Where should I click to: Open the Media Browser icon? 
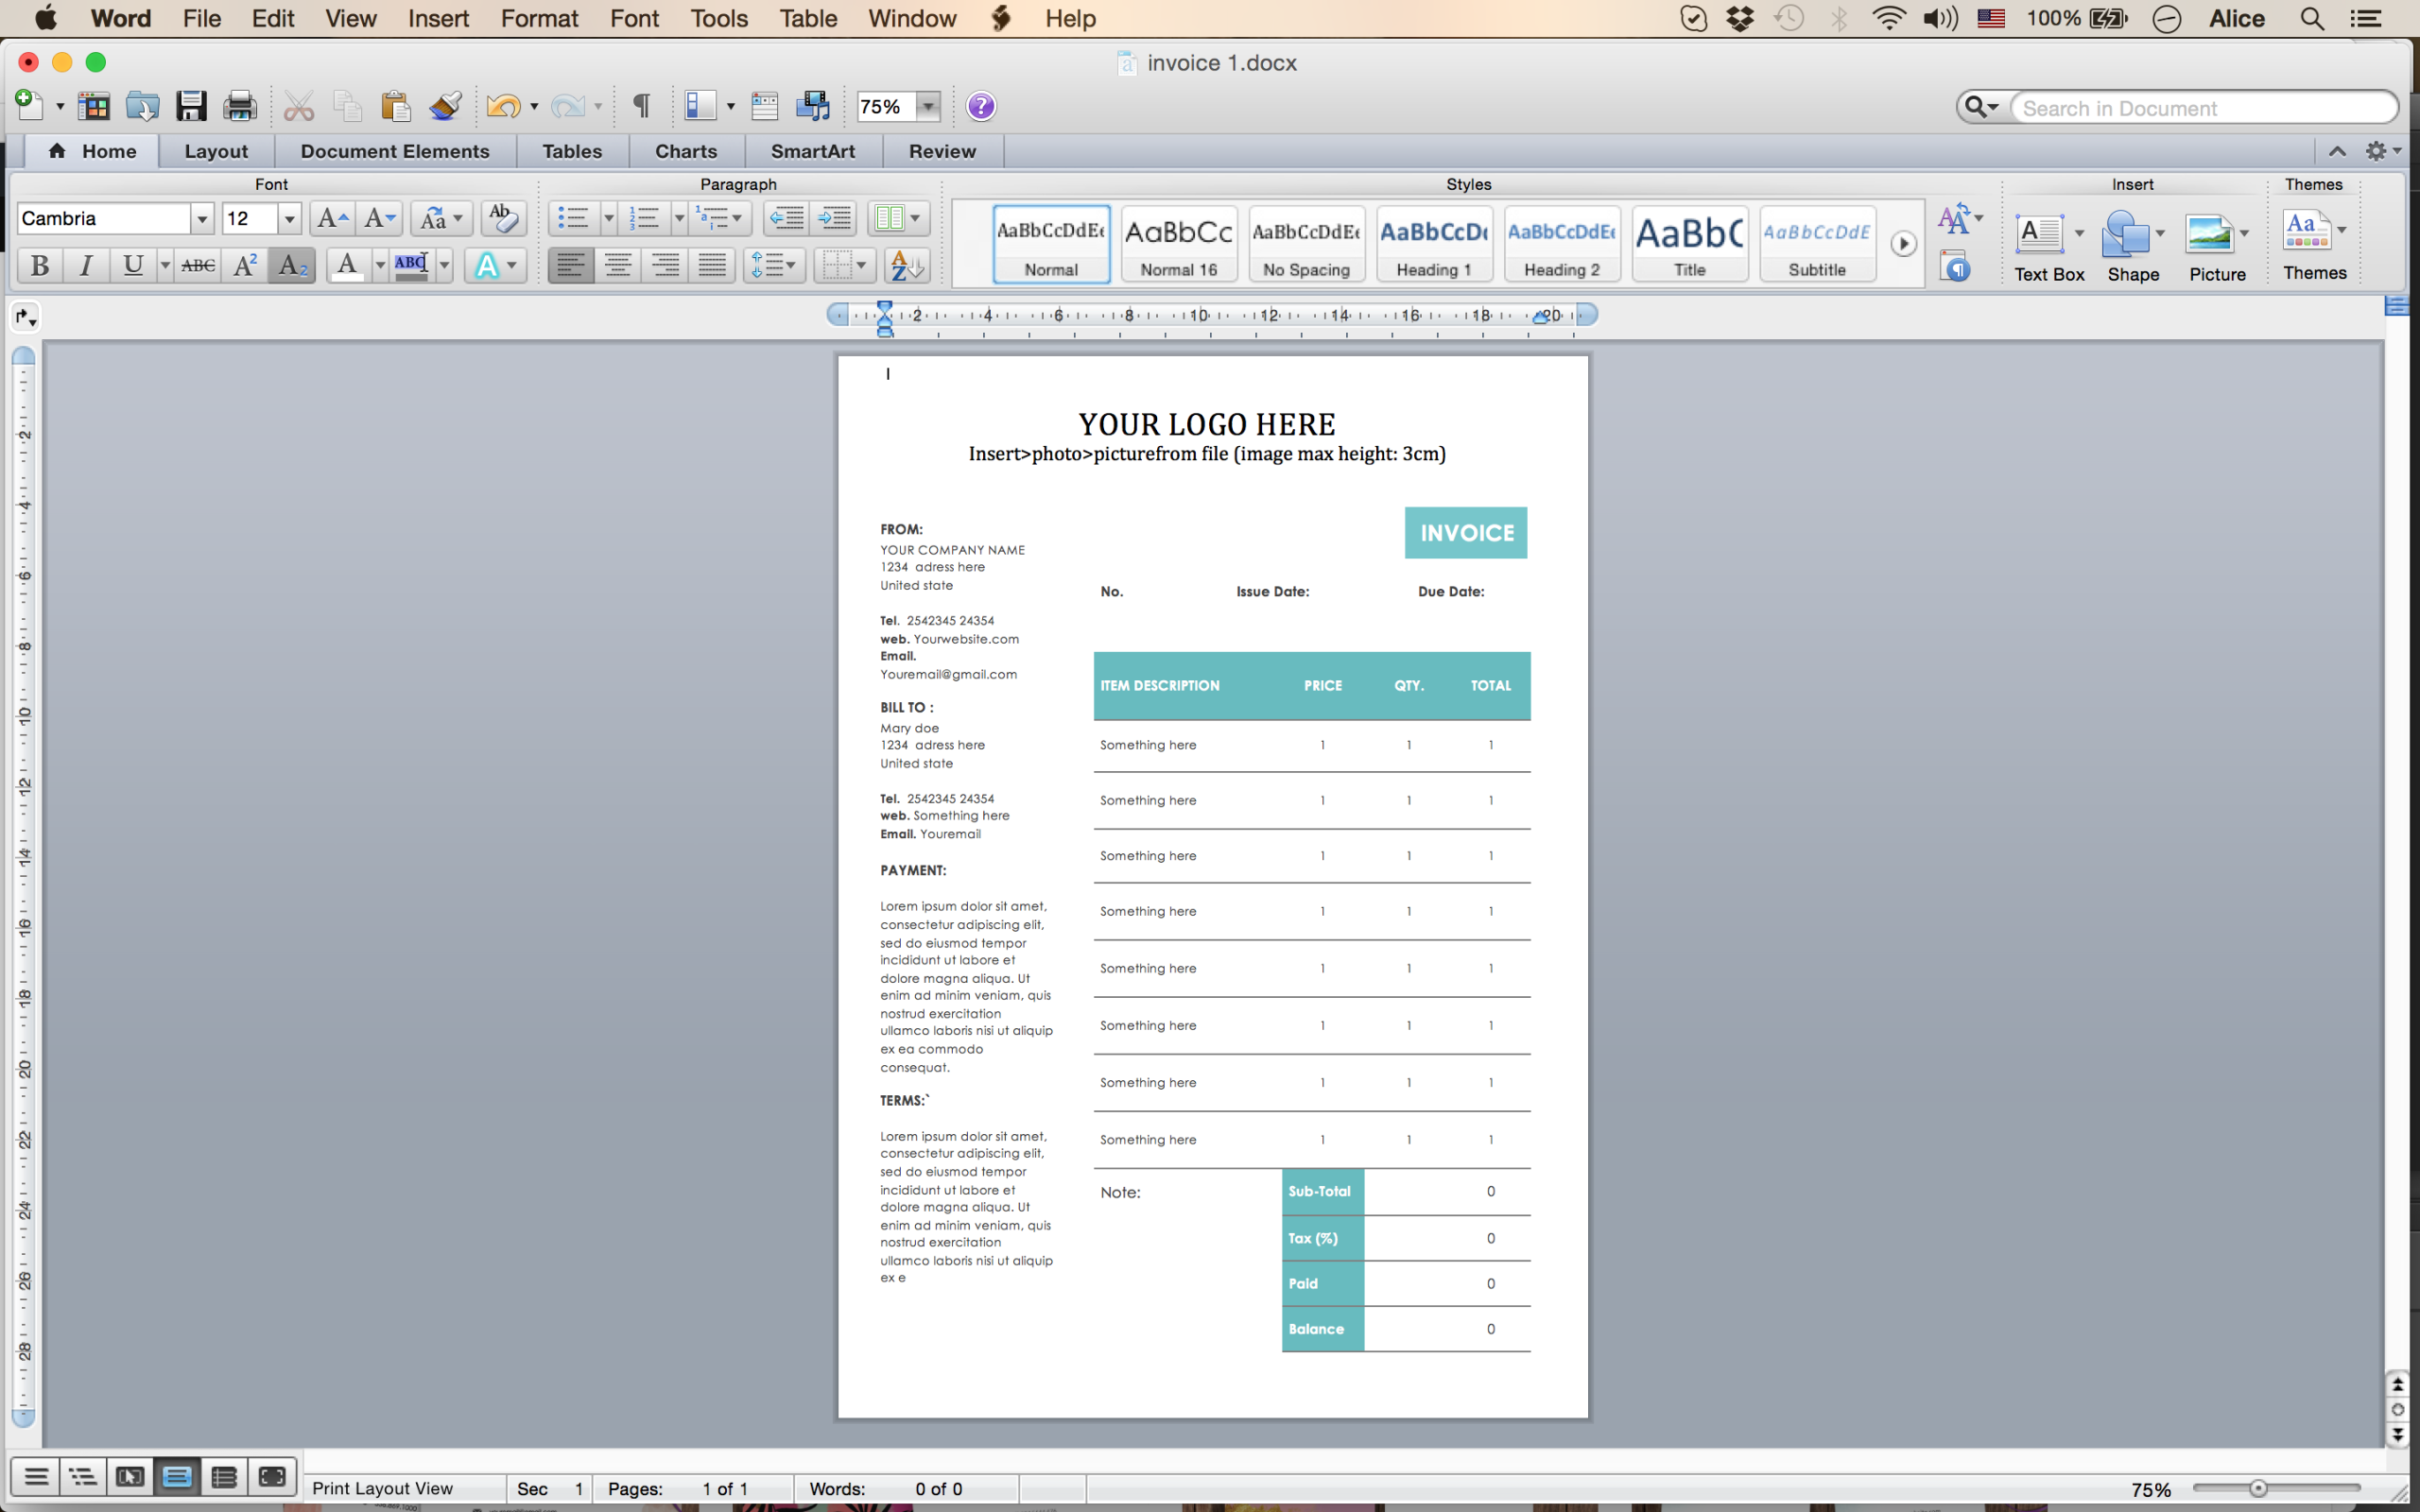point(813,106)
